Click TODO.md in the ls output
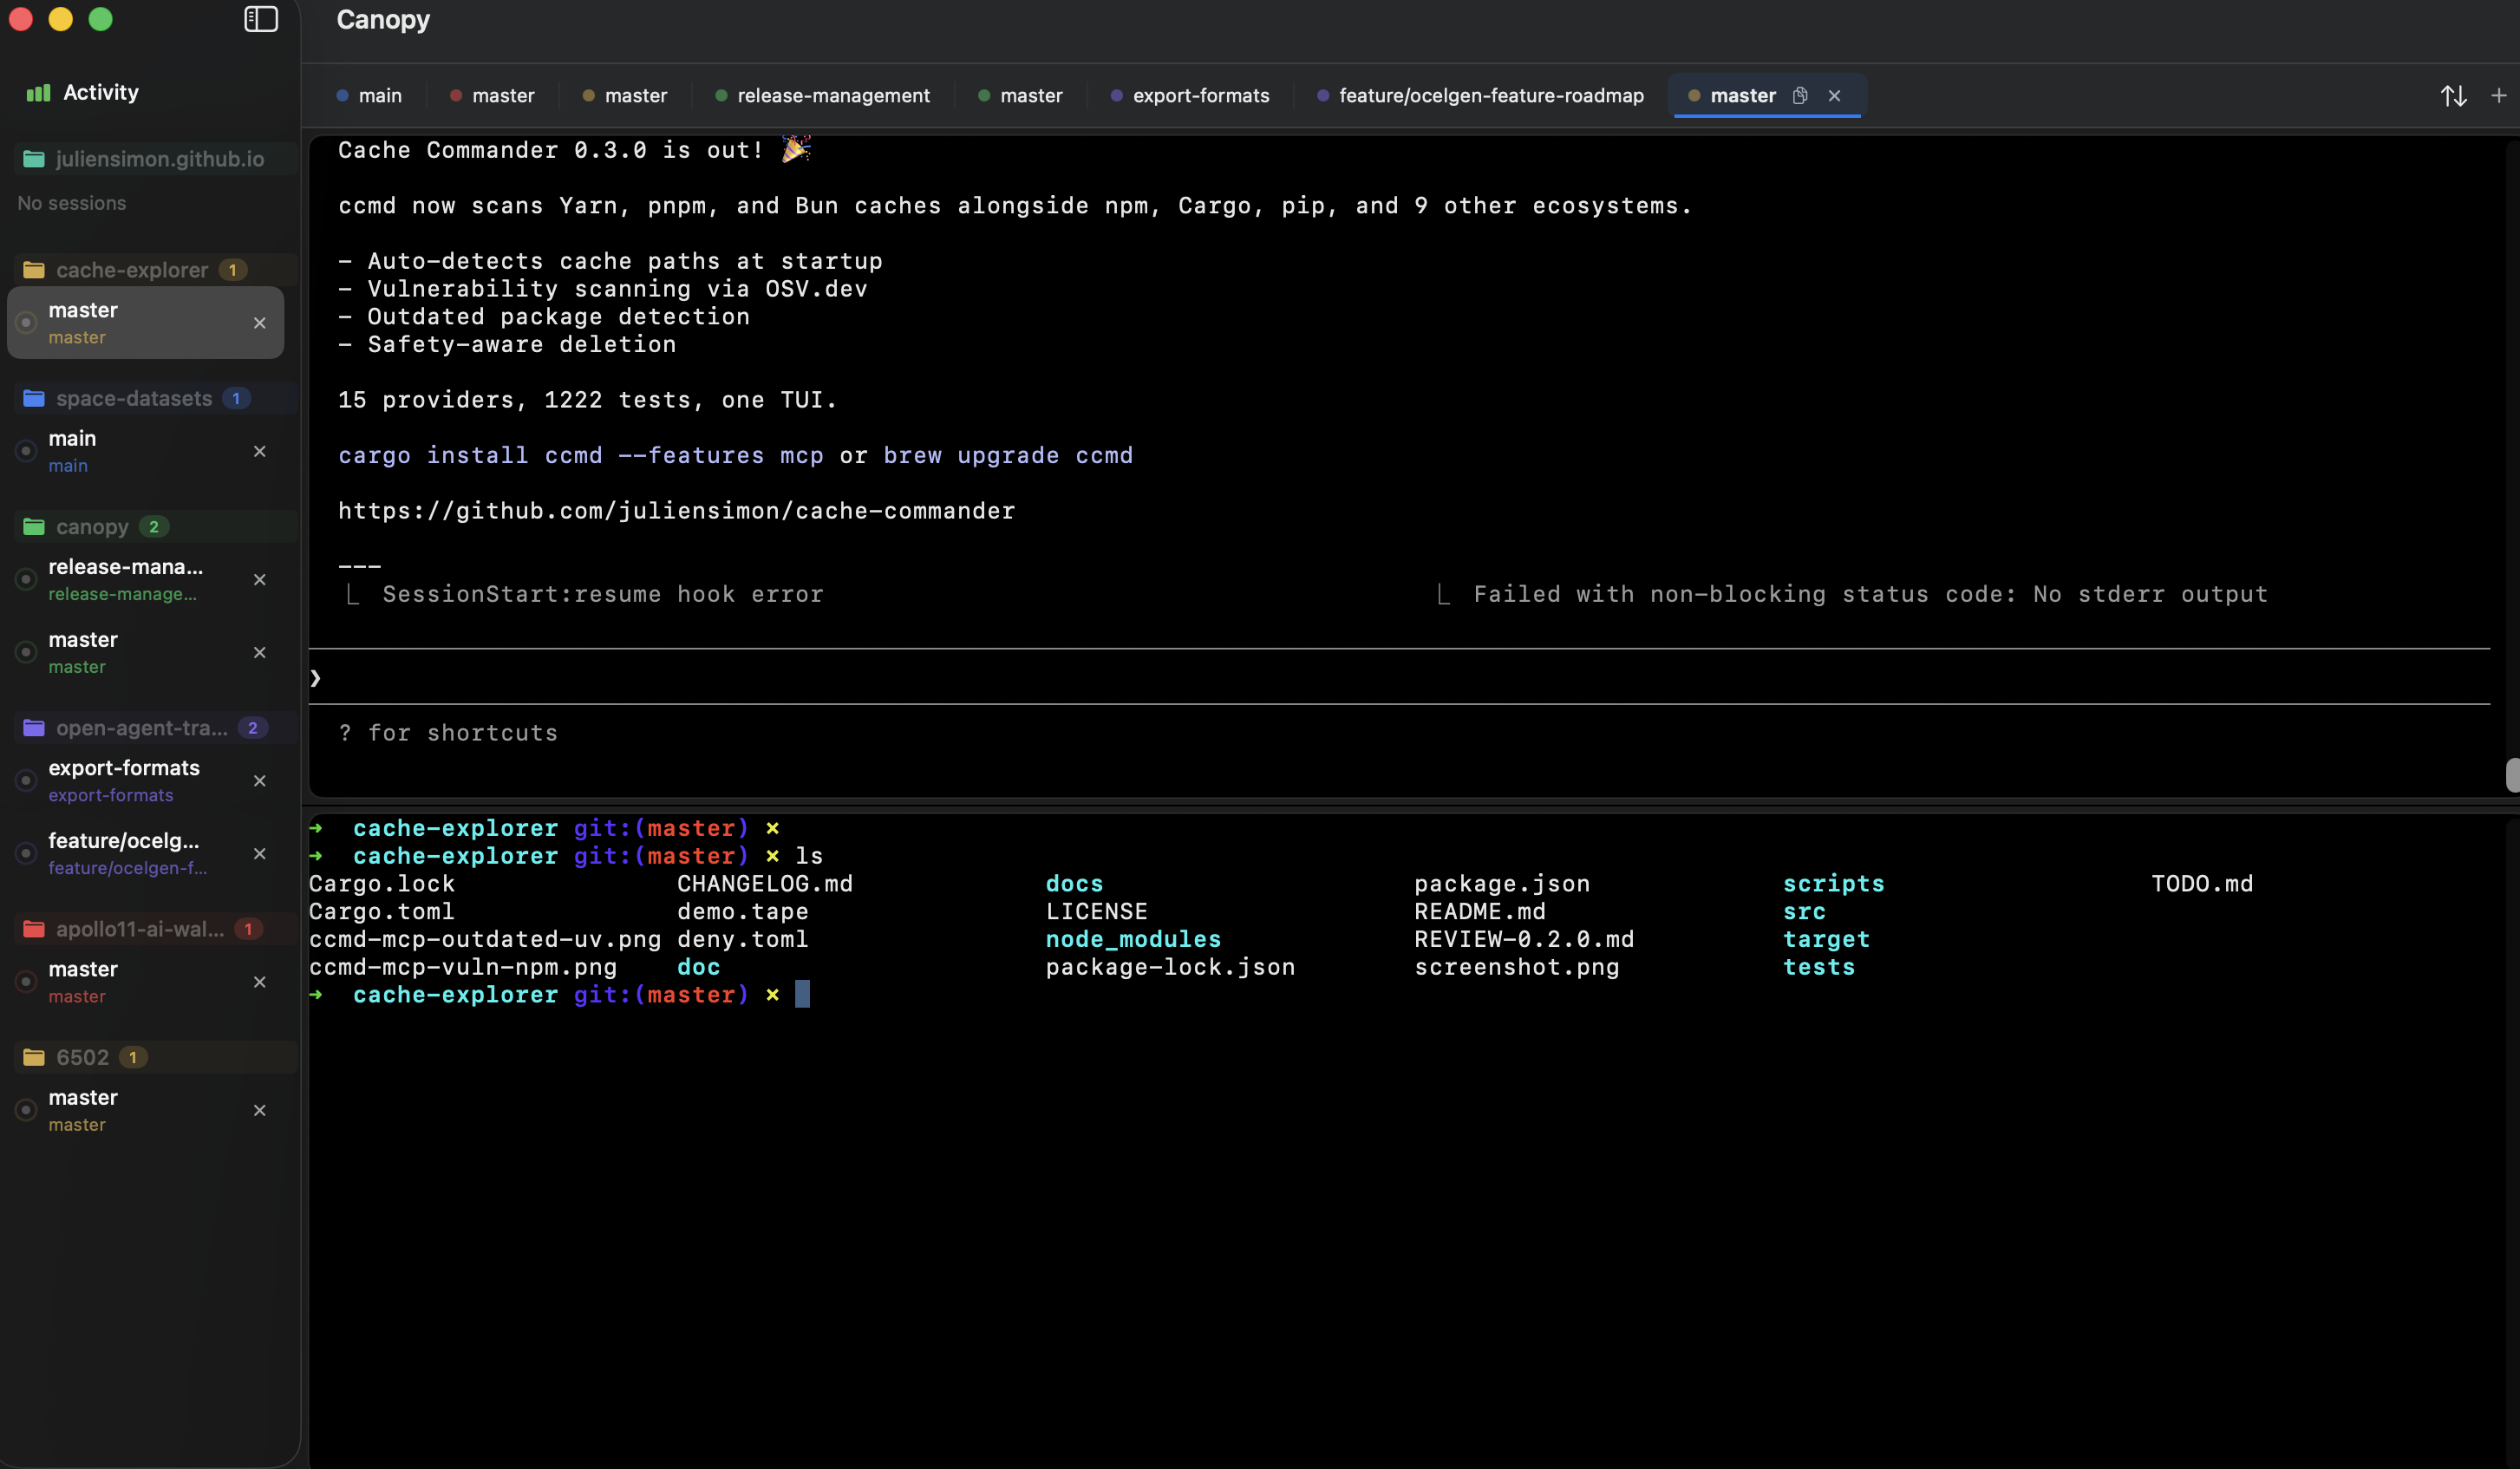The image size is (2520, 1469). pos(2202,884)
